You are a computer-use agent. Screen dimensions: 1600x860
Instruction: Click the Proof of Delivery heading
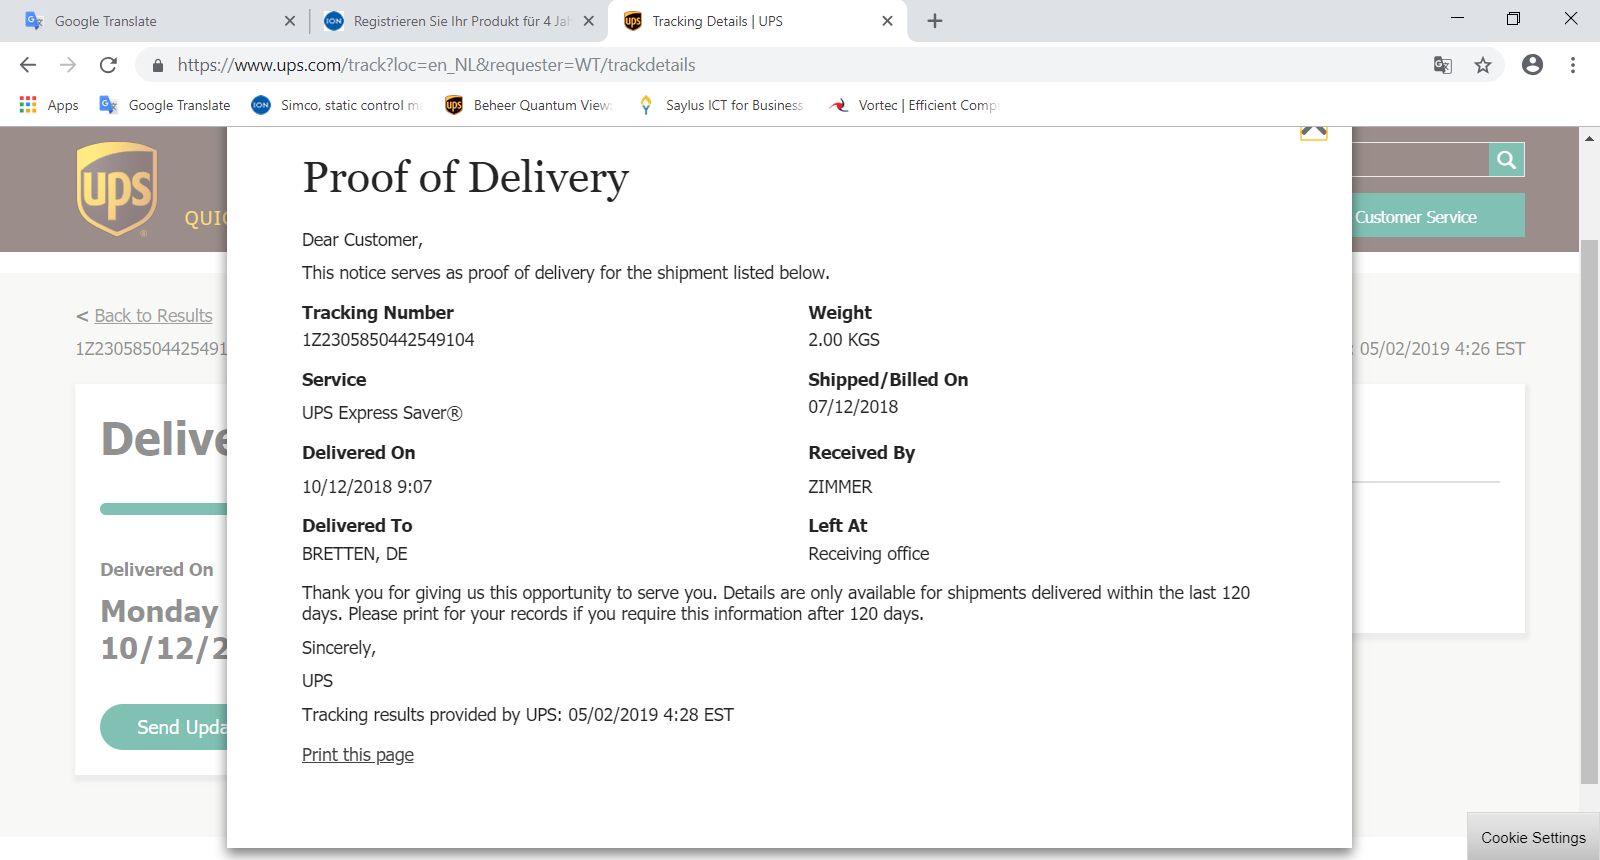(466, 178)
